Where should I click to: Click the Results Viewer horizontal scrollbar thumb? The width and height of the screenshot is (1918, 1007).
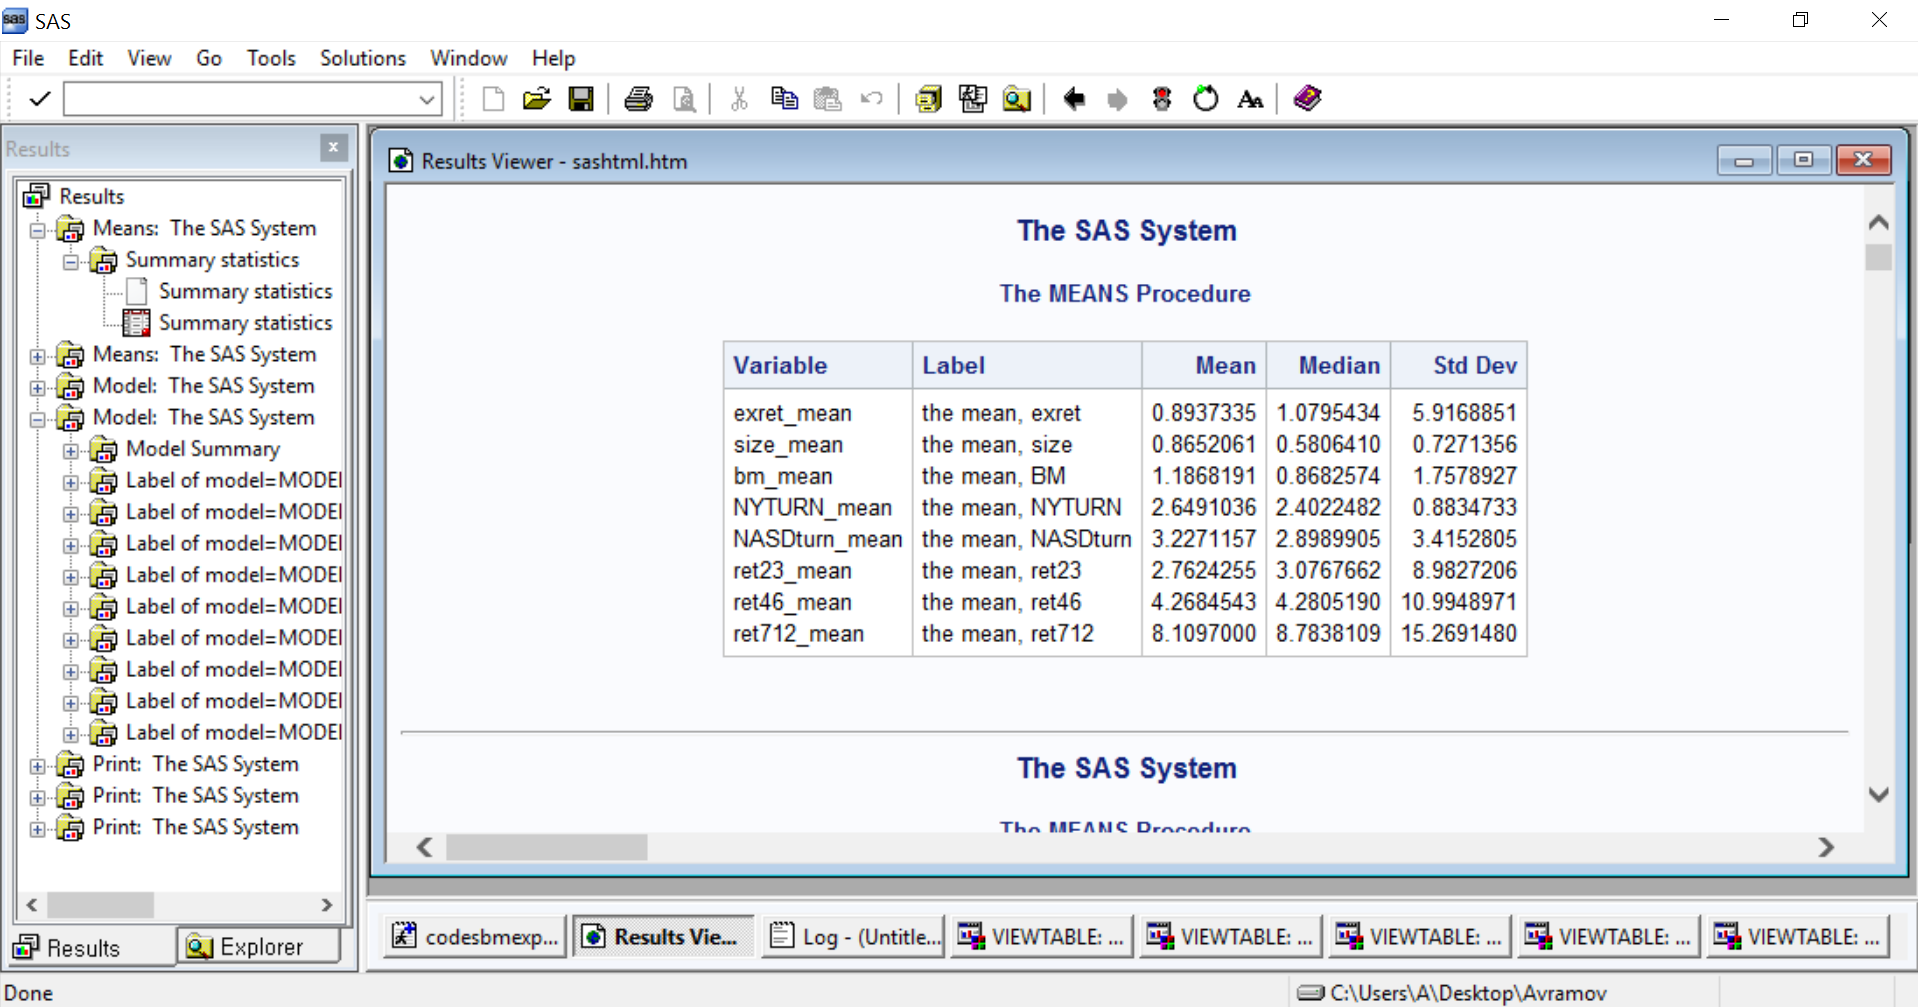(x=546, y=847)
